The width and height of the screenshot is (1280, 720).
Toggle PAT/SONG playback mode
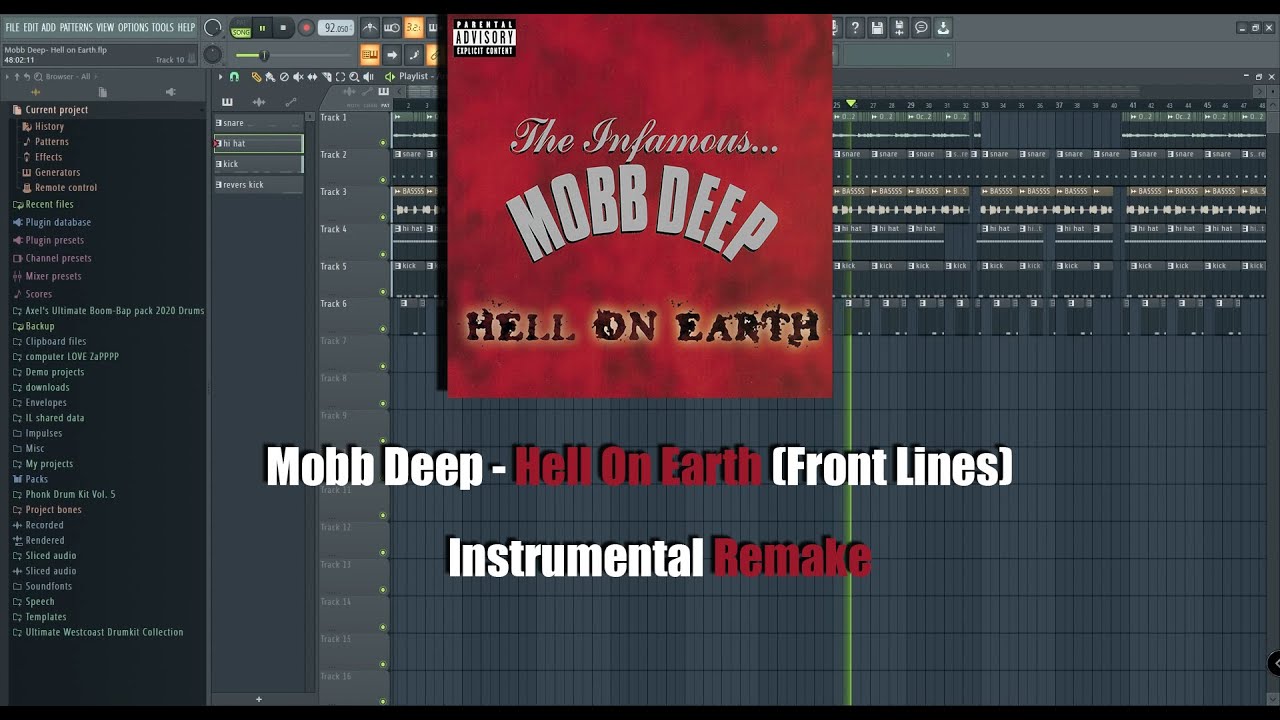pos(241,29)
